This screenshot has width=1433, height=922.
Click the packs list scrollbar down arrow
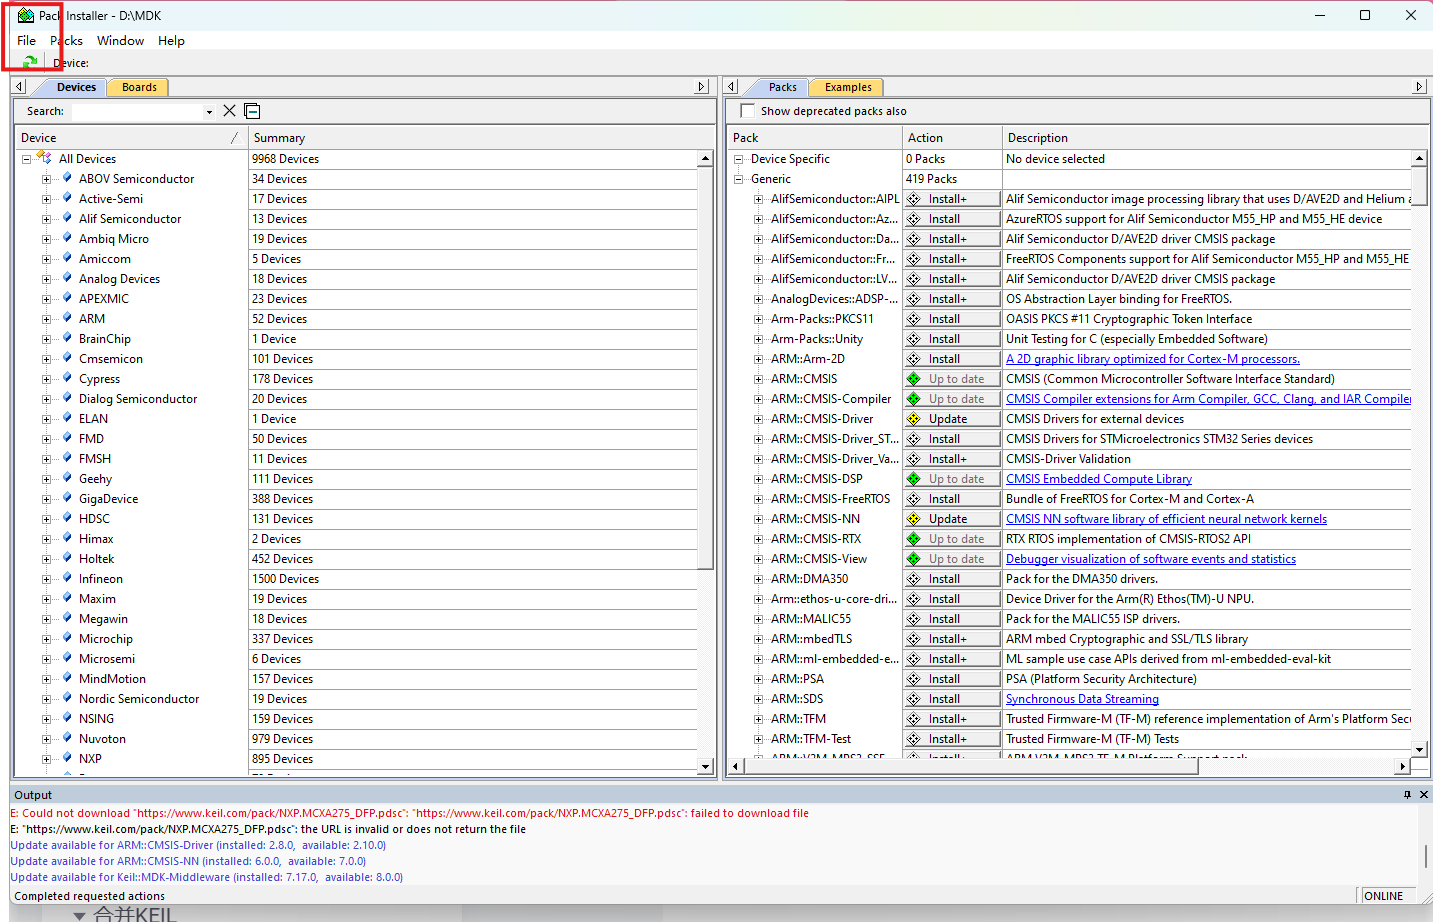(1419, 749)
